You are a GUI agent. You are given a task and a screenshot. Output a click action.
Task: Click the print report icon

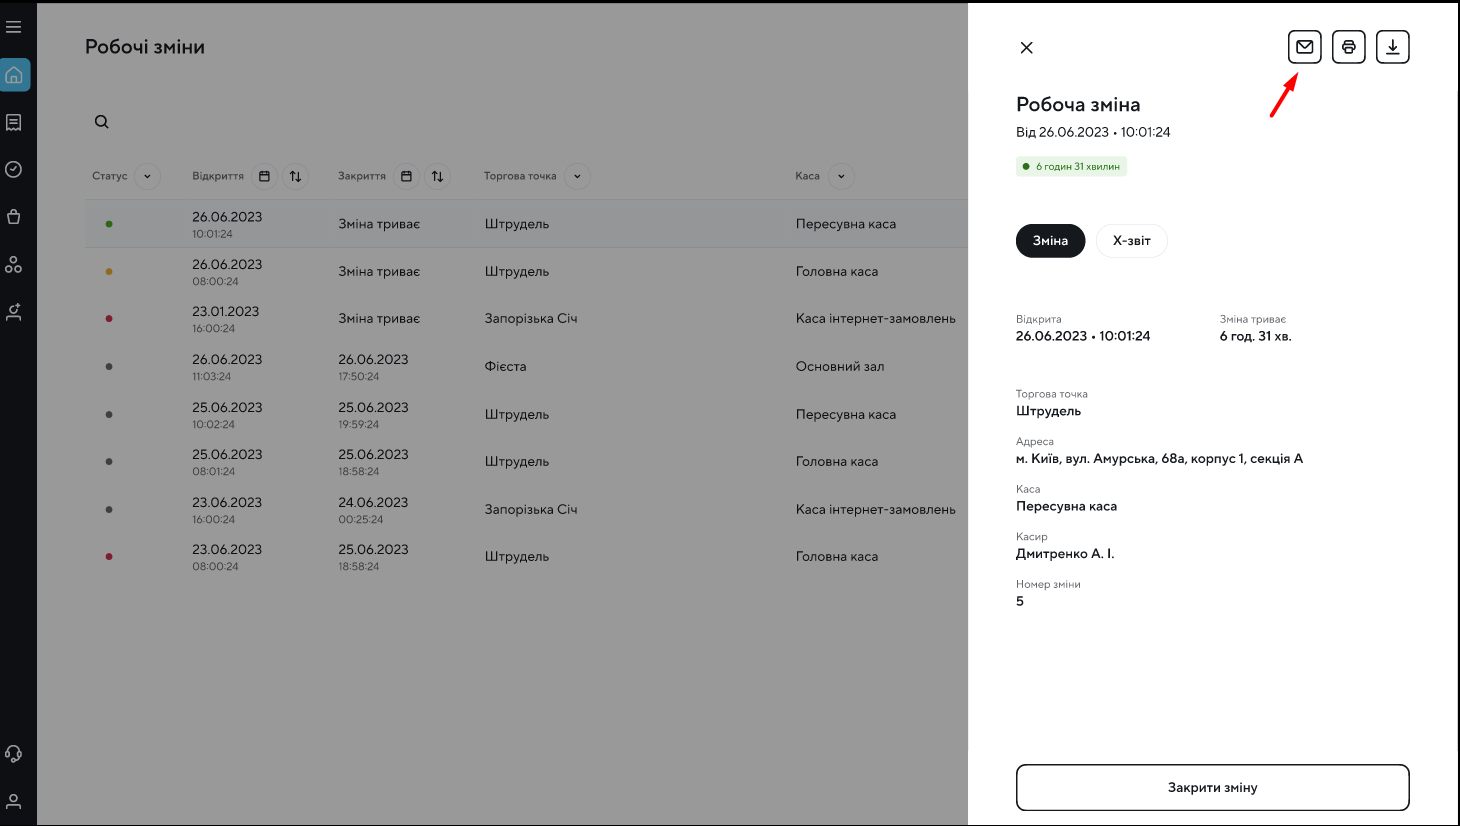click(x=1348, y=47)
